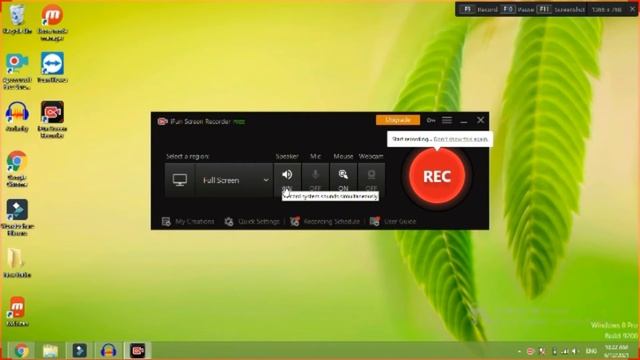Select the bottom orange Movavi desktop icon
640x360 pixels.
(17, 311)
